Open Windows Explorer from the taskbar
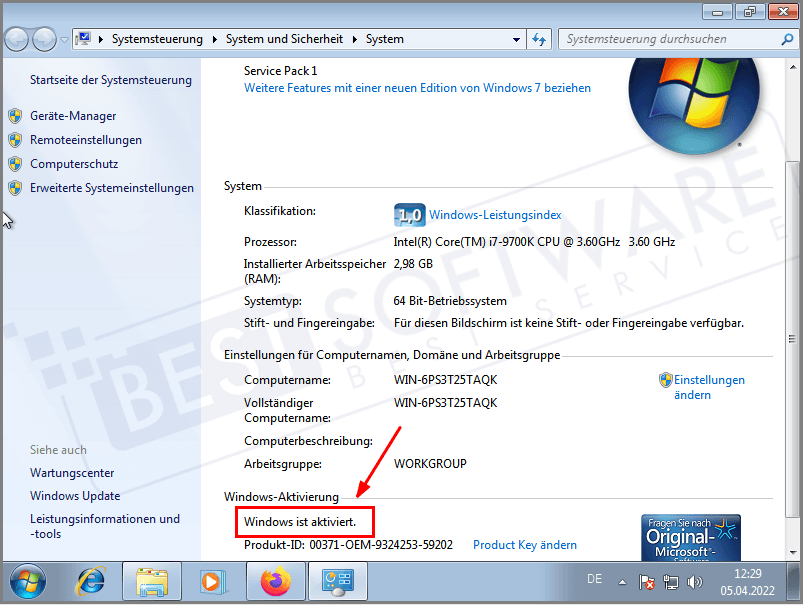 153,581
